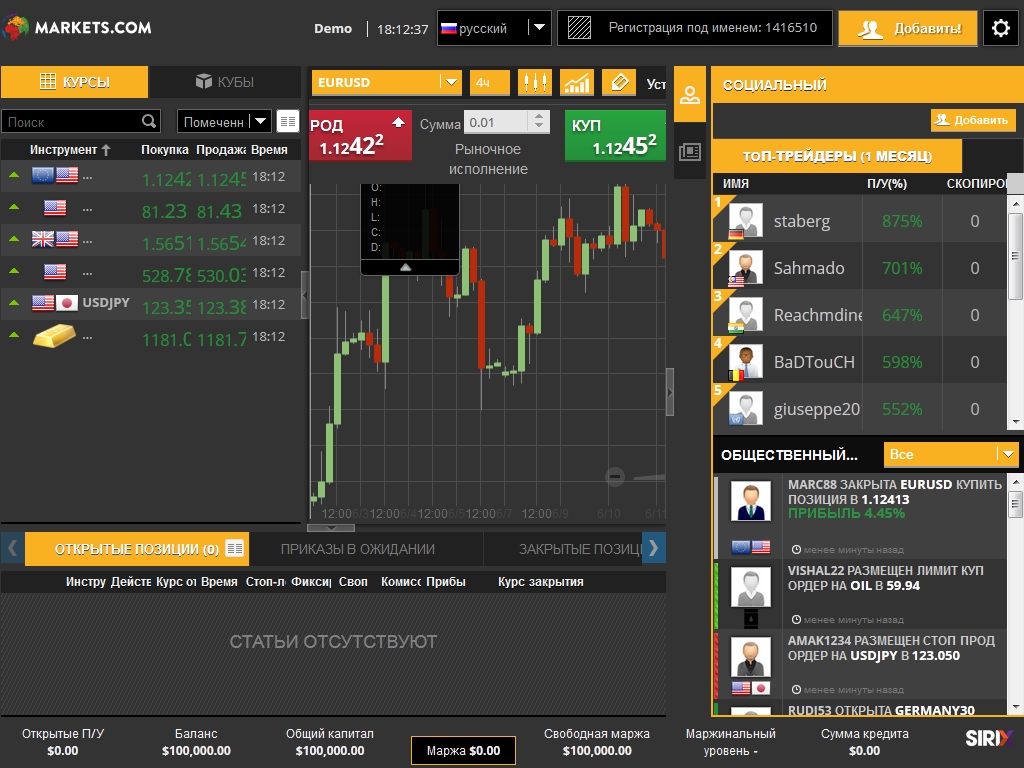Viewport: 1024px width, 768px height.
Task: Open chart indicators icon
Action: click(576, 83)
